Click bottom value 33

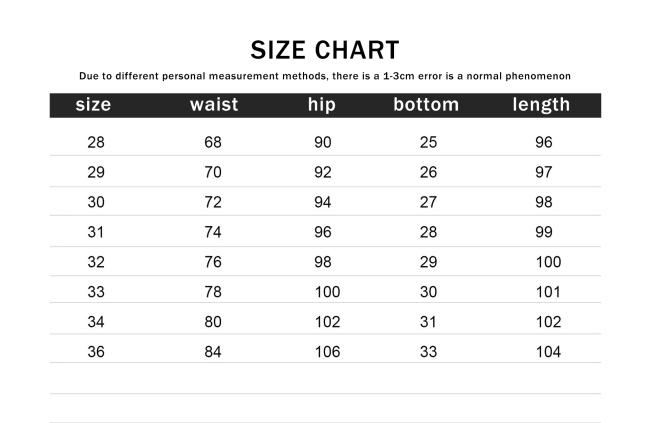(x=428, y=352)
